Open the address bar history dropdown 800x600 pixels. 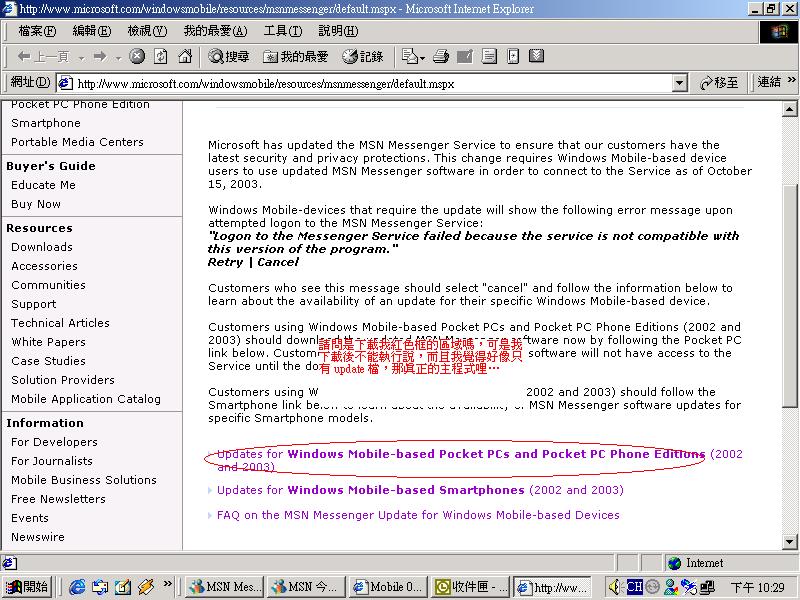click(x=679, y=83)
